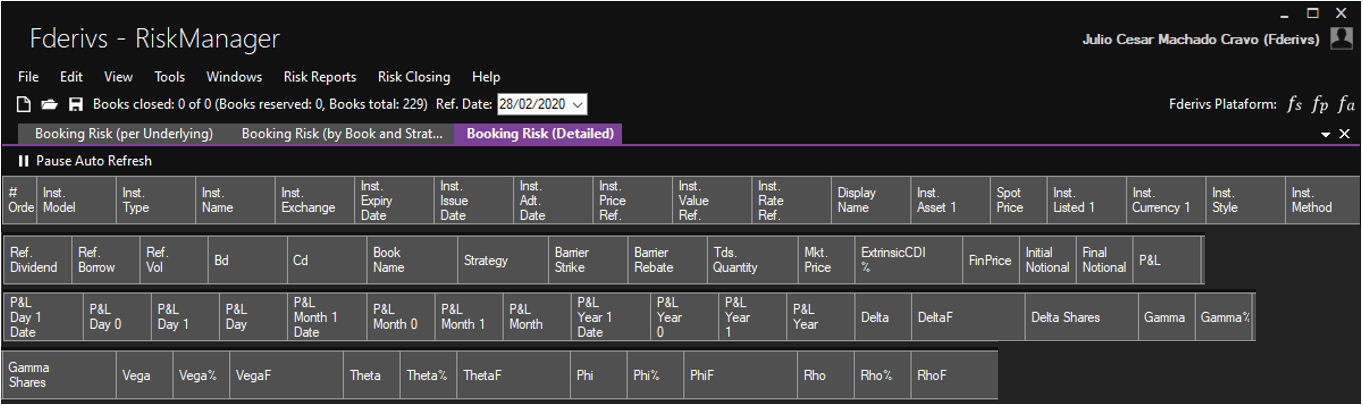Click the new document icon
This screenshot has height=405, width=1363.
25,104
